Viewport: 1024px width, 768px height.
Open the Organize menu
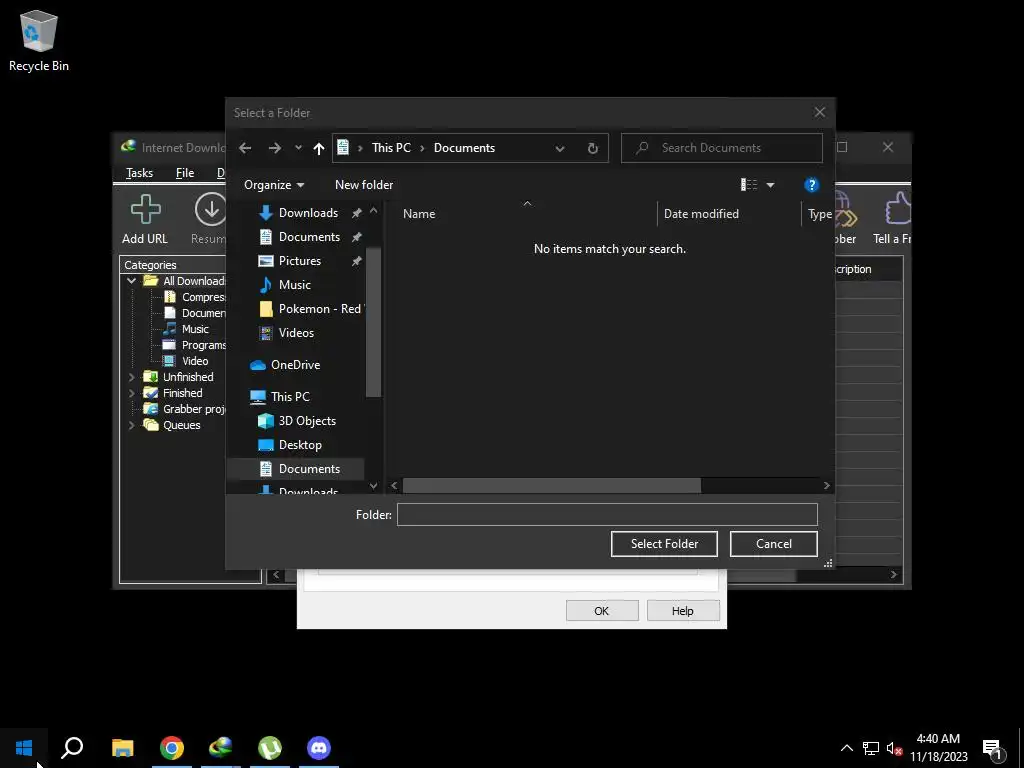tap(274, 185)
